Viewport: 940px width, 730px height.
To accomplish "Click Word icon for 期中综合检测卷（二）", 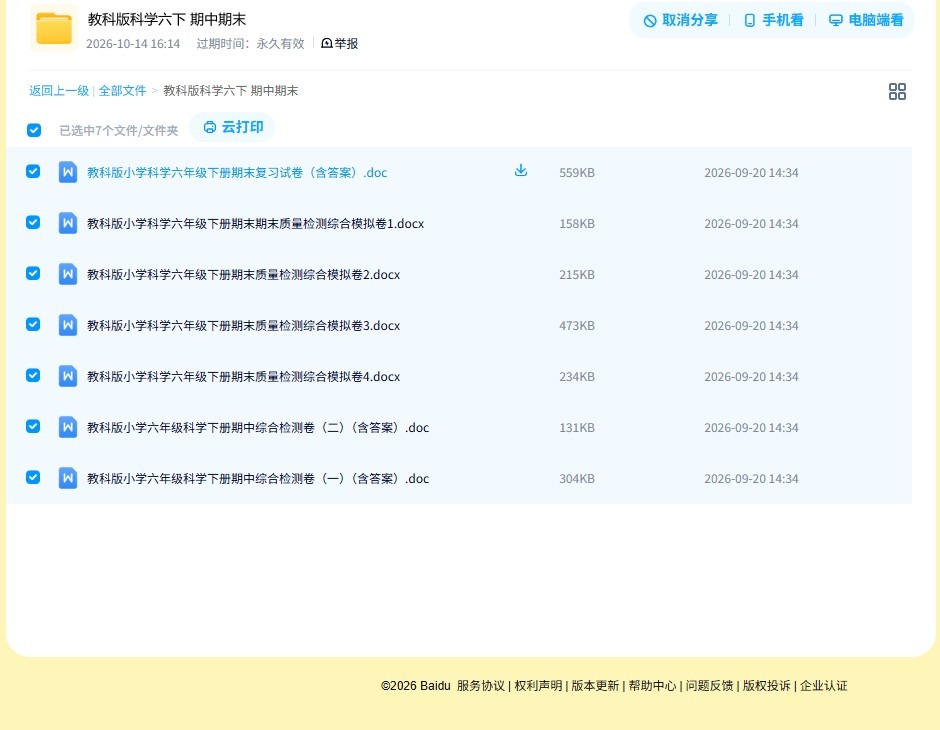I will click(68, 427).
